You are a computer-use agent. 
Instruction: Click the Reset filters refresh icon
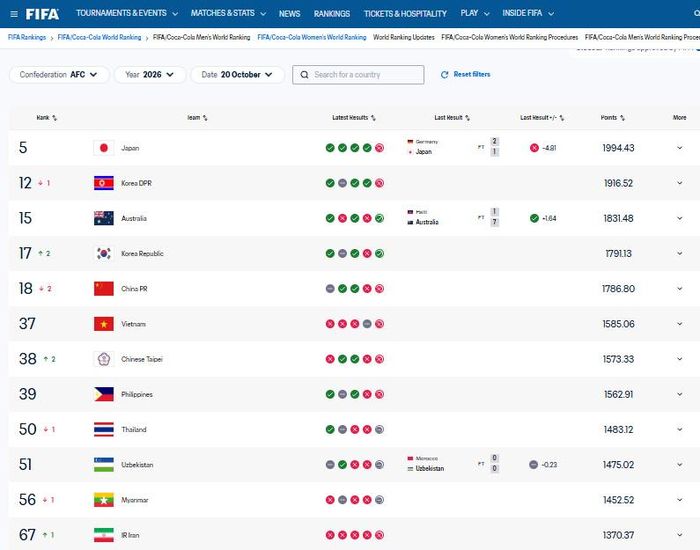(x=444, y=75)
